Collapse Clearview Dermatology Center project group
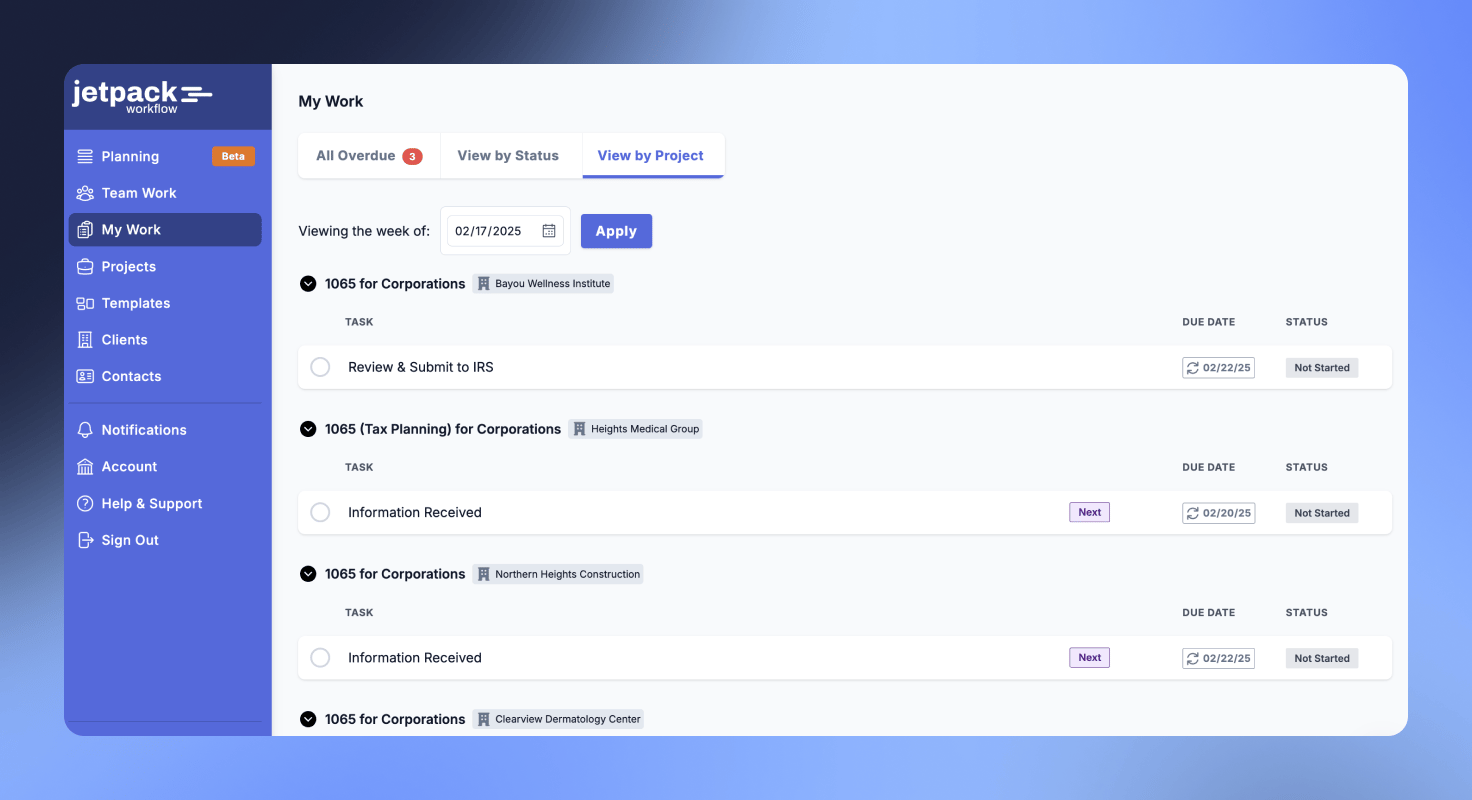The image size is (1472, 800). tap(308, 719)
